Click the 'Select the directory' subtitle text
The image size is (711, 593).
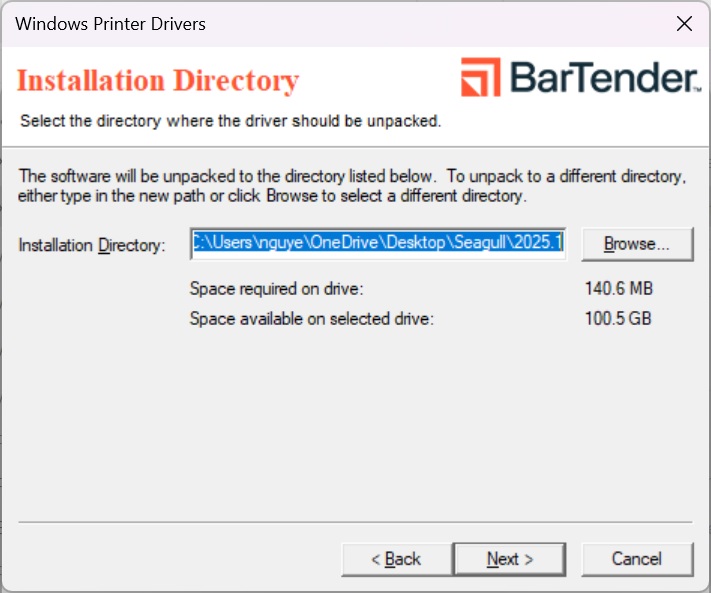pos(230,122)
